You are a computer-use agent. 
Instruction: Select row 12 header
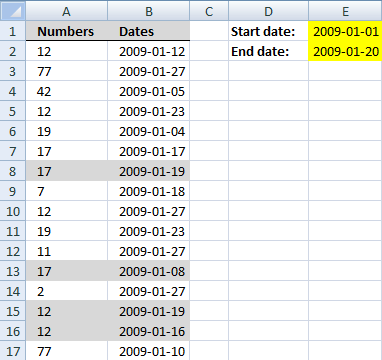tap(13, 251)
